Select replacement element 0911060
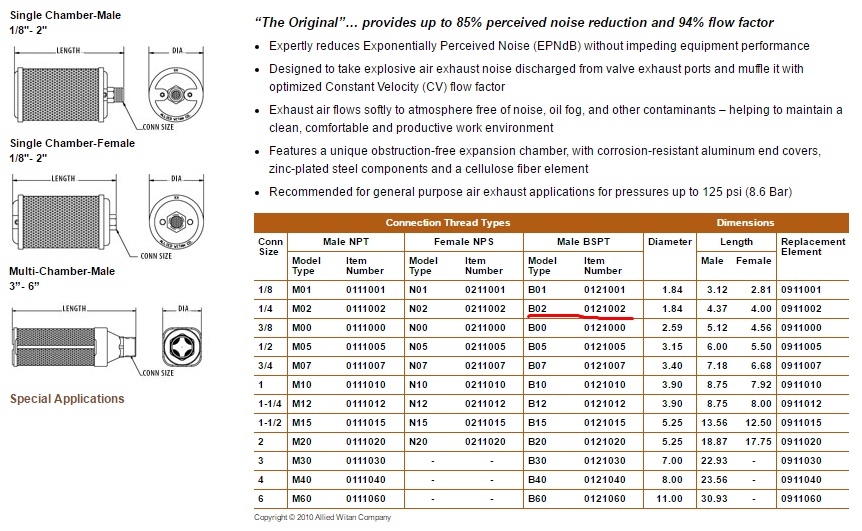Image resolution: width=862 pixels, height=531 pixels. 801,499
